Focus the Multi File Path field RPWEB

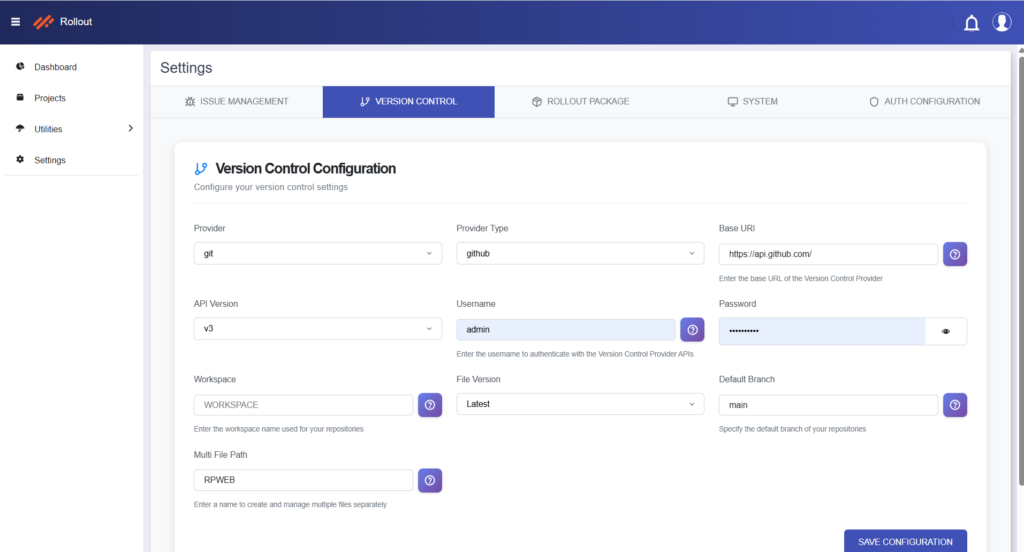point(303,480)
